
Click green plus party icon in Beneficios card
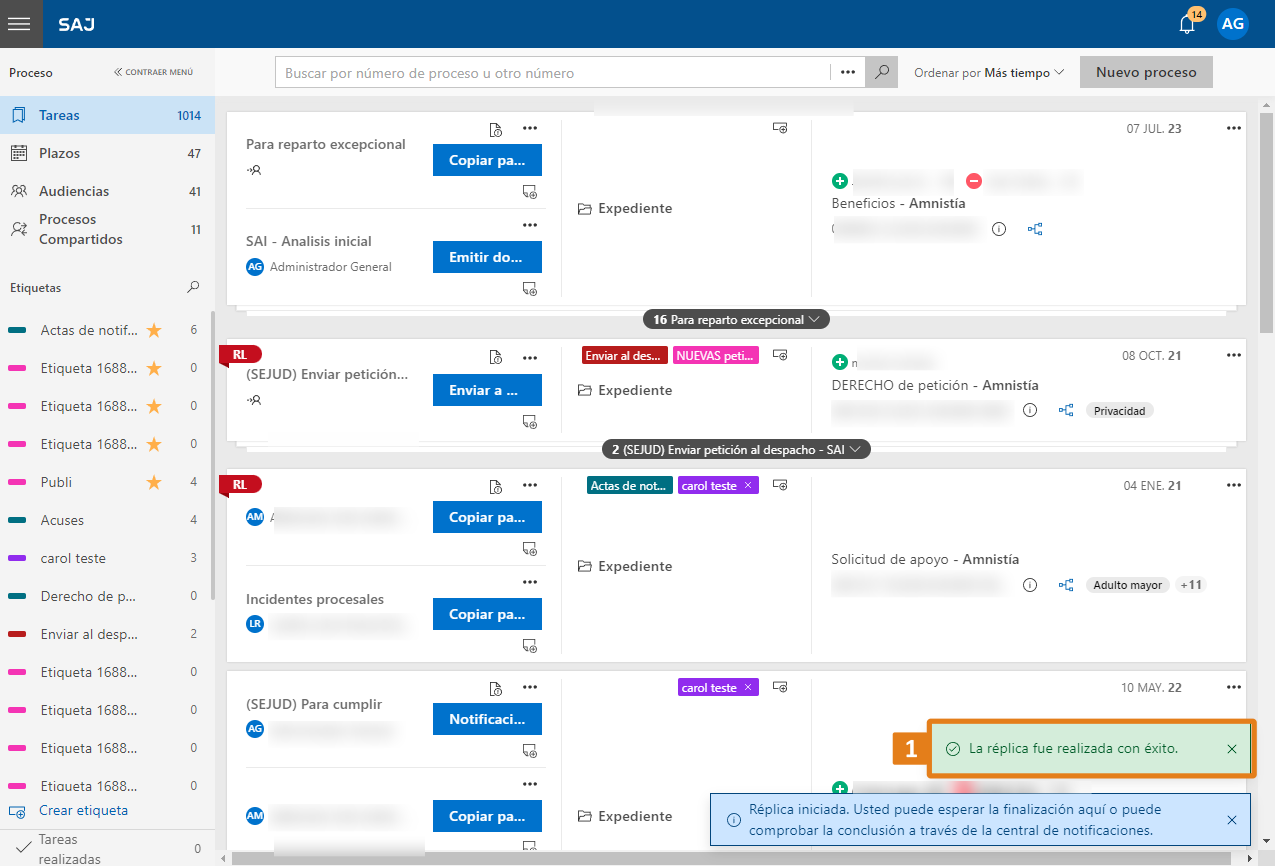click(840, 181)
